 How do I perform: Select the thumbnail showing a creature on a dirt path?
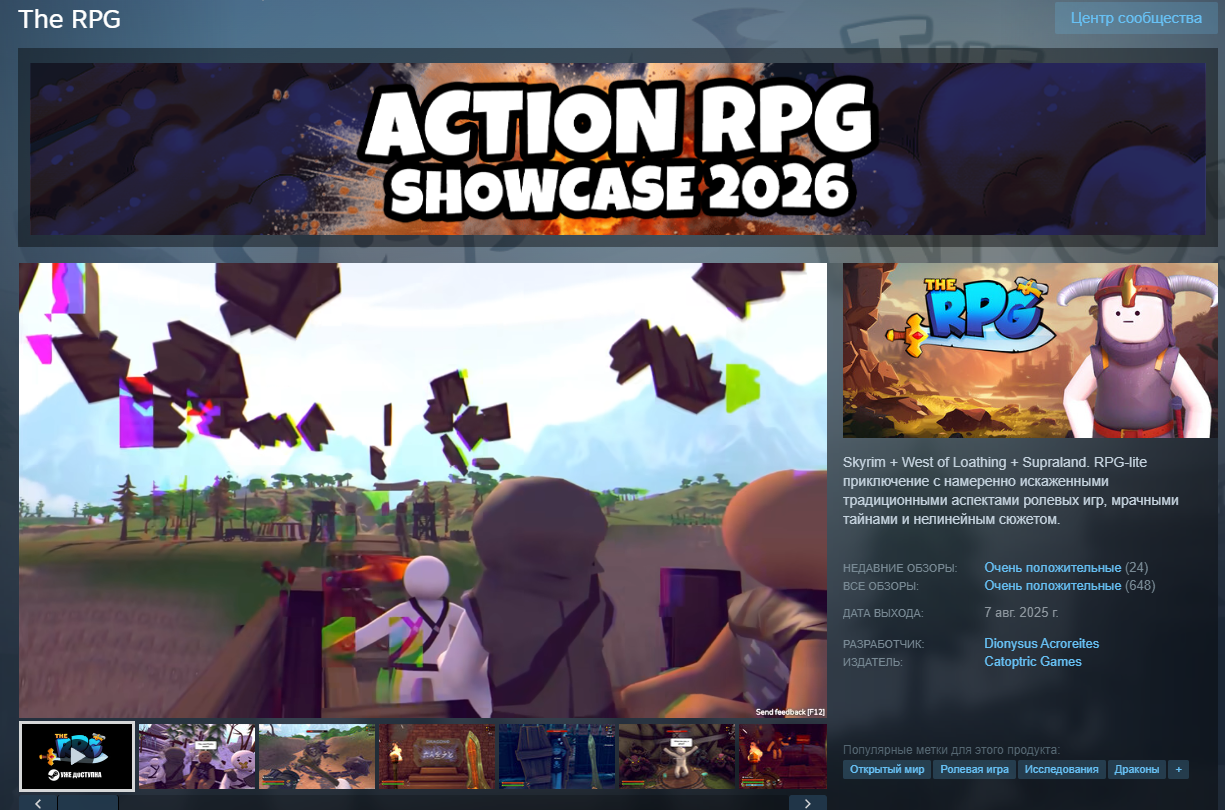317,756
